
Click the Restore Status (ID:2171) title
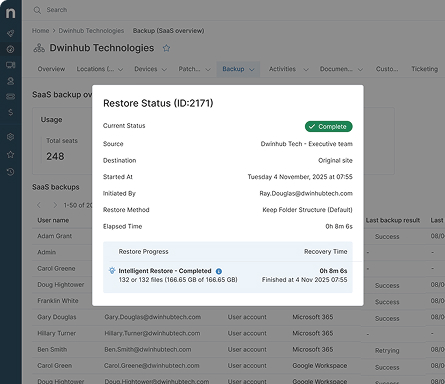[158, 103]
